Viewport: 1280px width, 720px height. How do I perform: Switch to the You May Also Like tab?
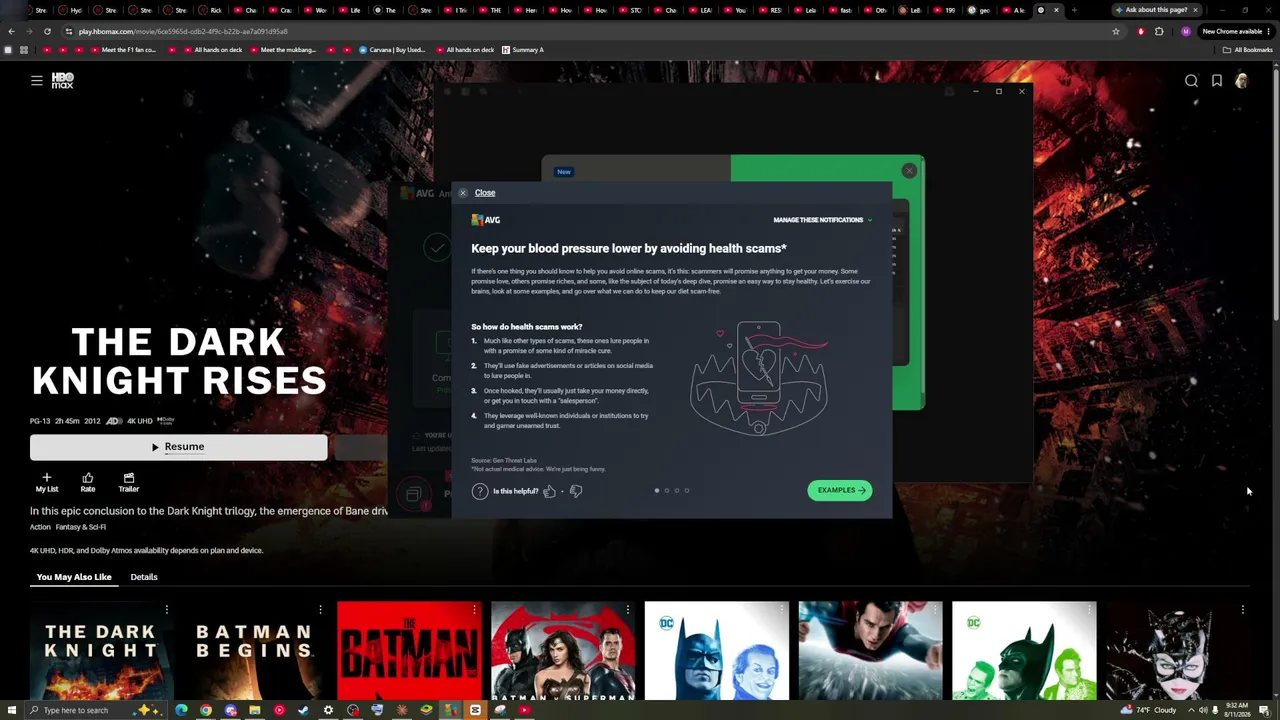click(74, 577)
